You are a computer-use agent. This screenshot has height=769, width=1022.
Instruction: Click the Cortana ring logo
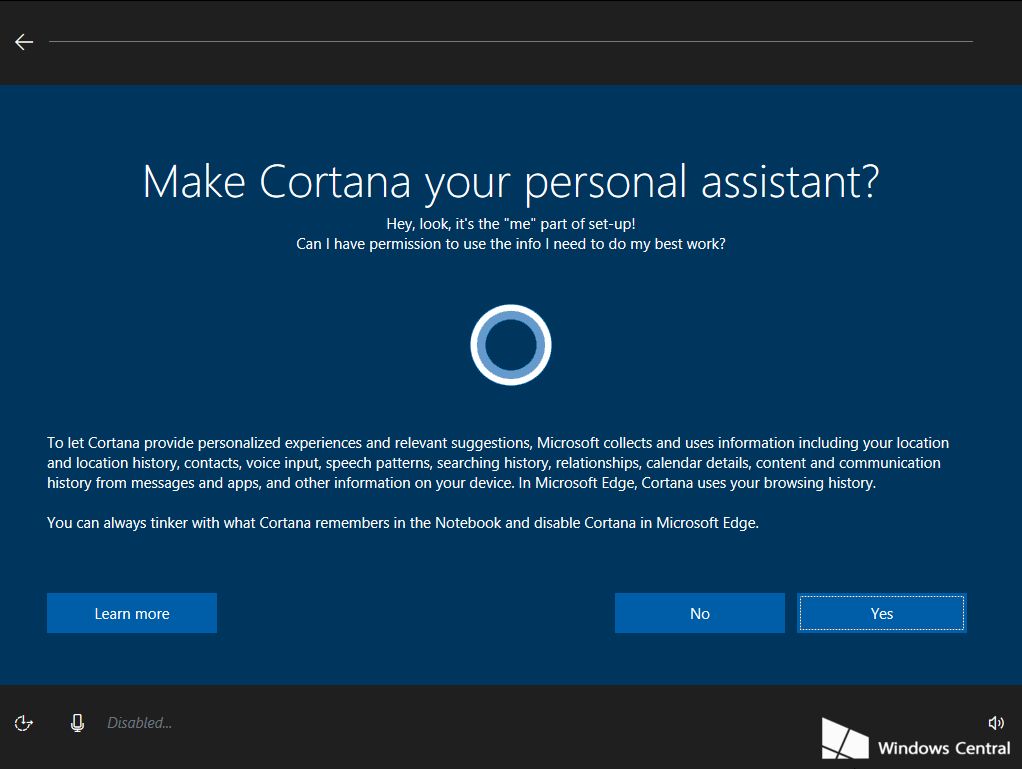pyautogui.click(x=511, y=344)
